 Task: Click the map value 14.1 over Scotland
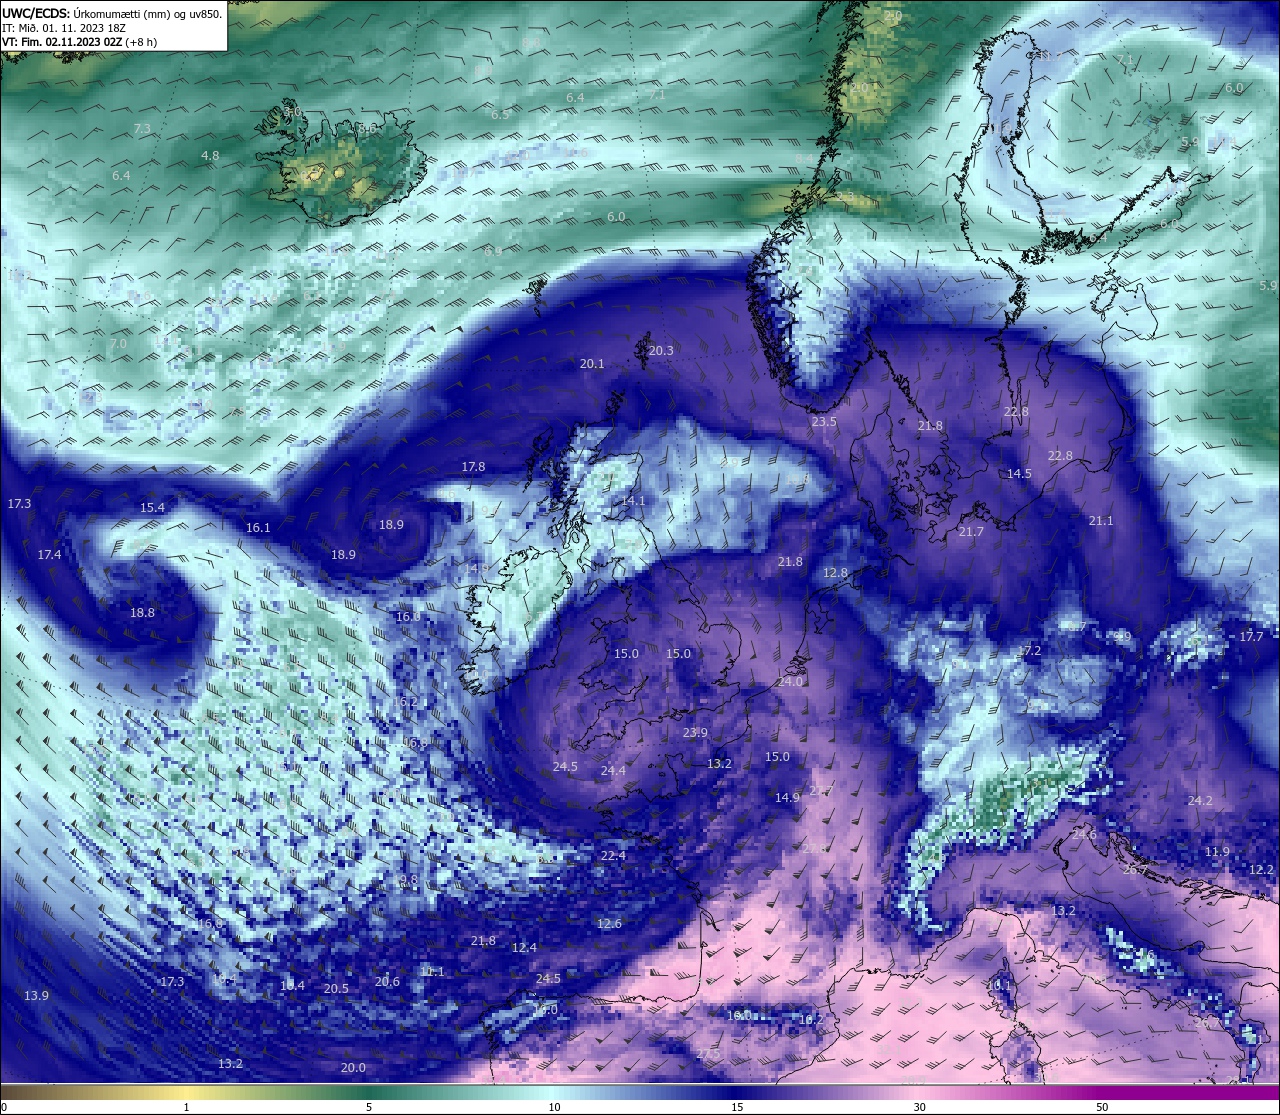[634, 501]
